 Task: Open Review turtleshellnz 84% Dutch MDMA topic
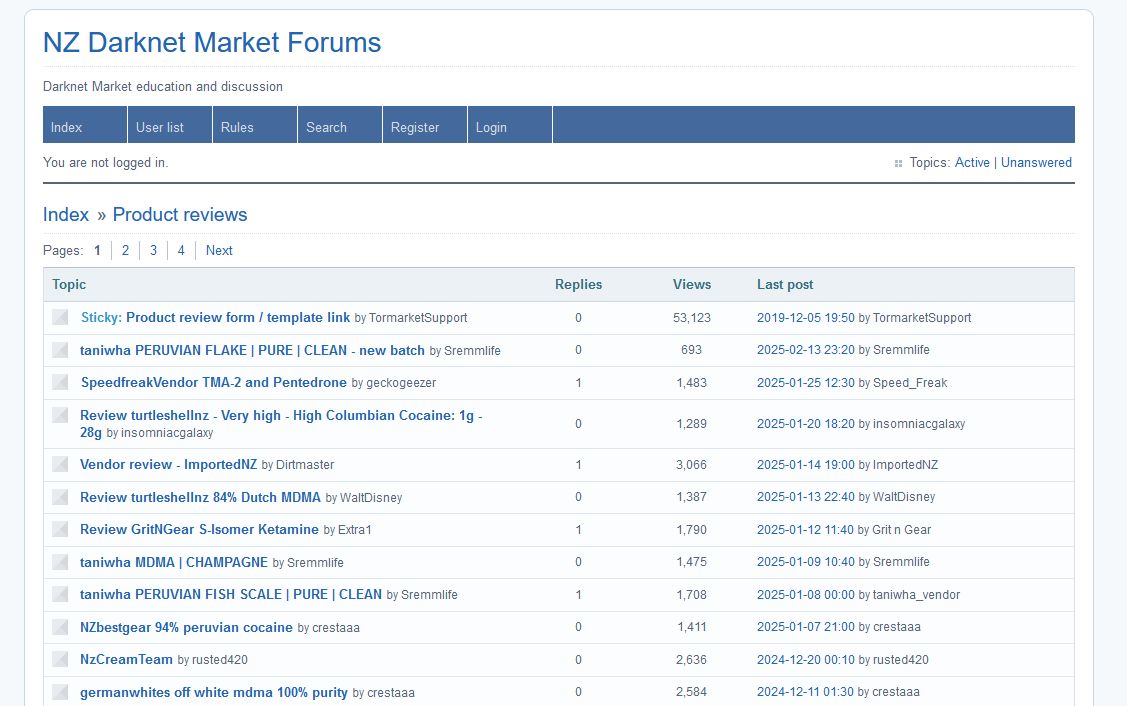point(200,497)
